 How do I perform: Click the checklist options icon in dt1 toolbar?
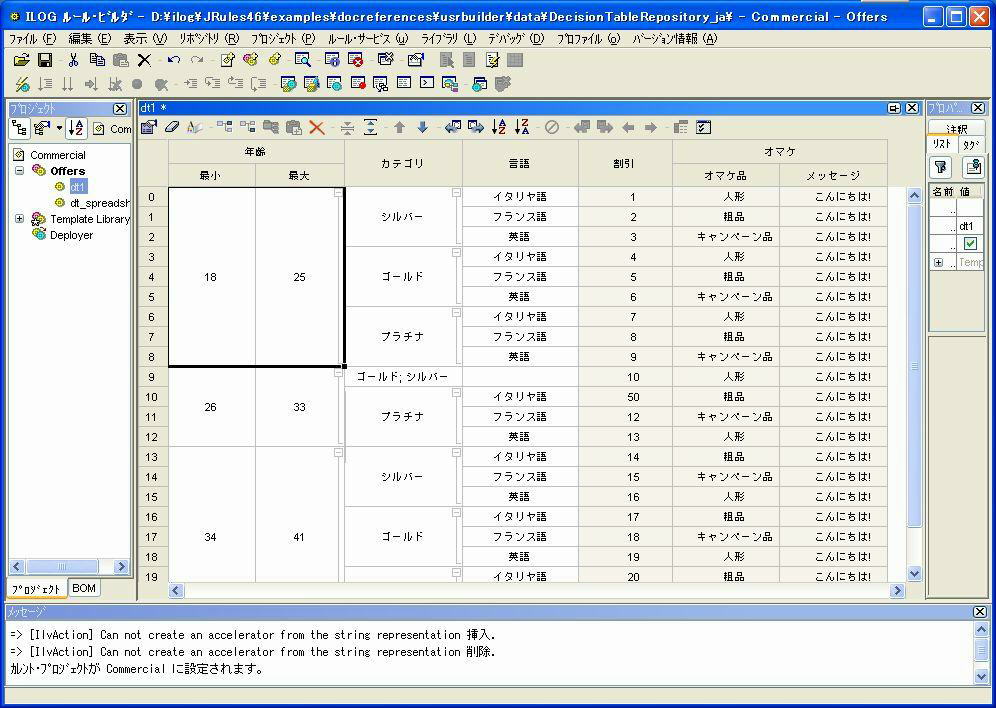[x=703, y=128]
